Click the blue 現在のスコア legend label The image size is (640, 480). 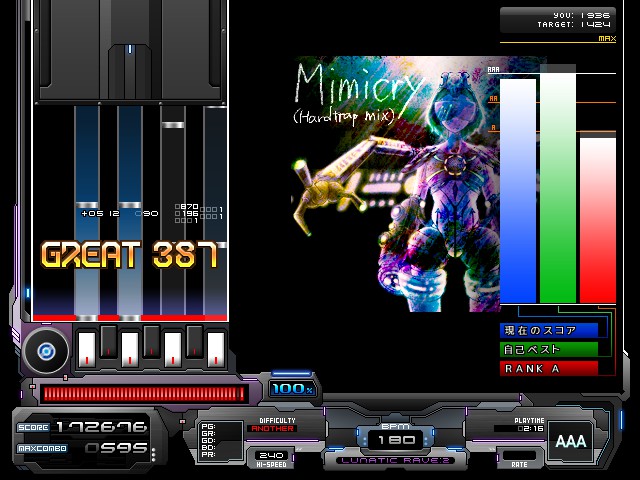549,330
